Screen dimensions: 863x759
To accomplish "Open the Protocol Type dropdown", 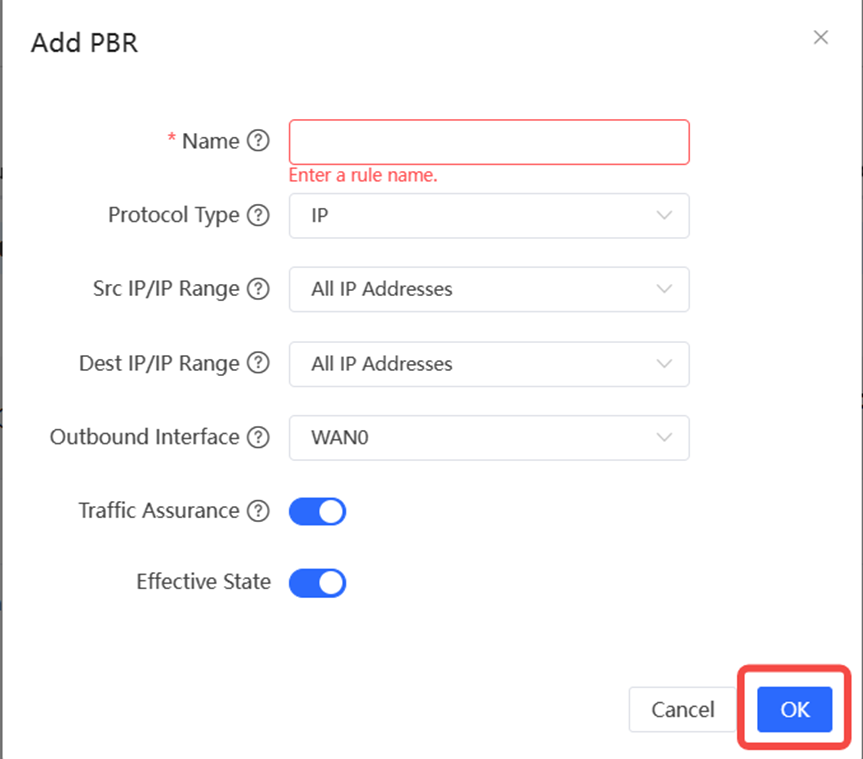I will pyautogui.click(x=489, y=216).
